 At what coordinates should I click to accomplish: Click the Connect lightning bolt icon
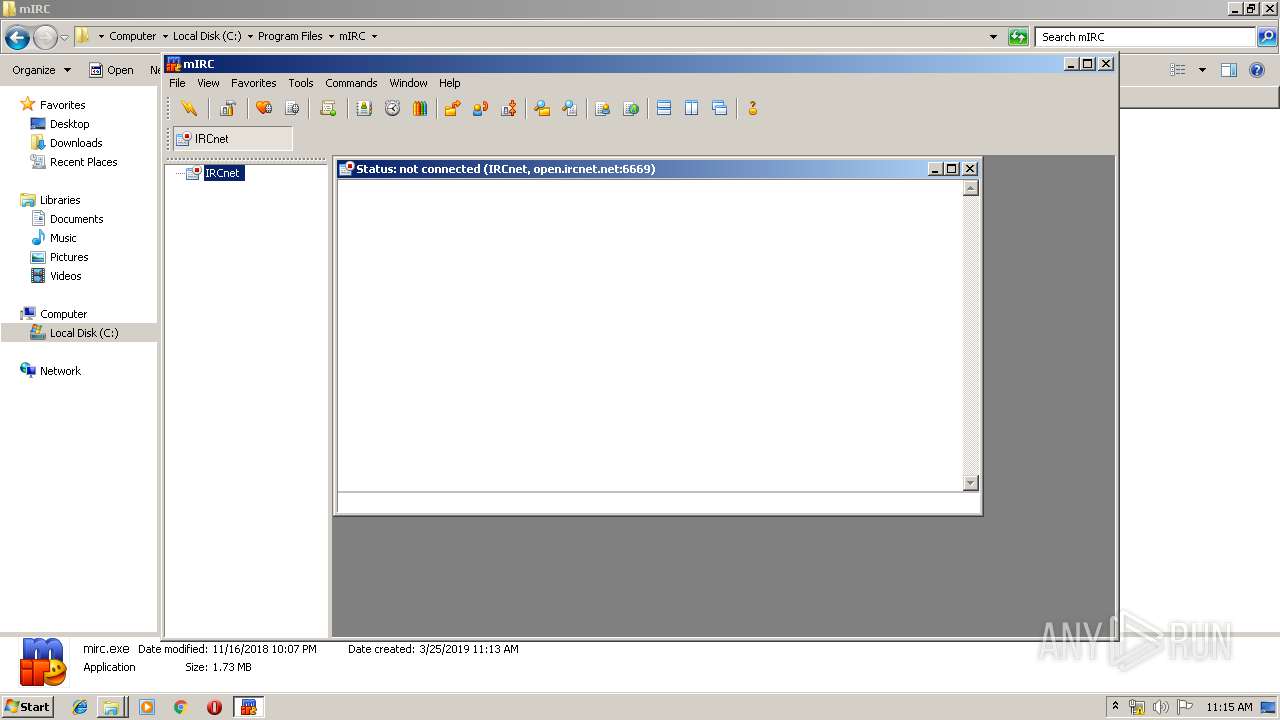[189, 108]
